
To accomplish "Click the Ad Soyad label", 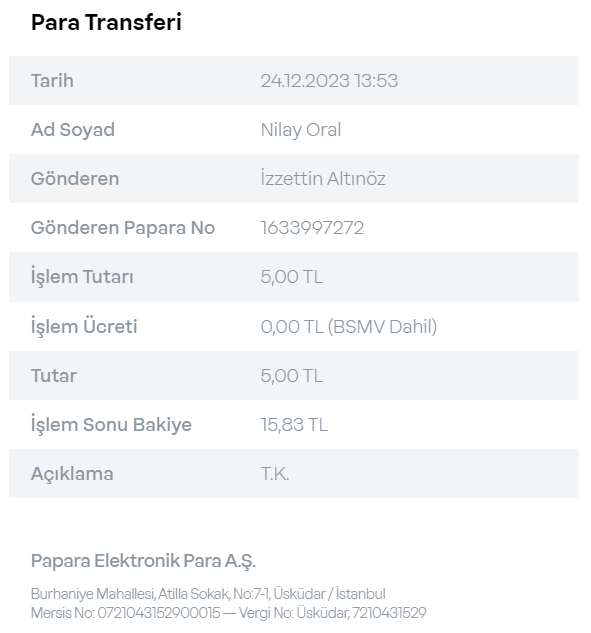I will (x=73, y=130).
